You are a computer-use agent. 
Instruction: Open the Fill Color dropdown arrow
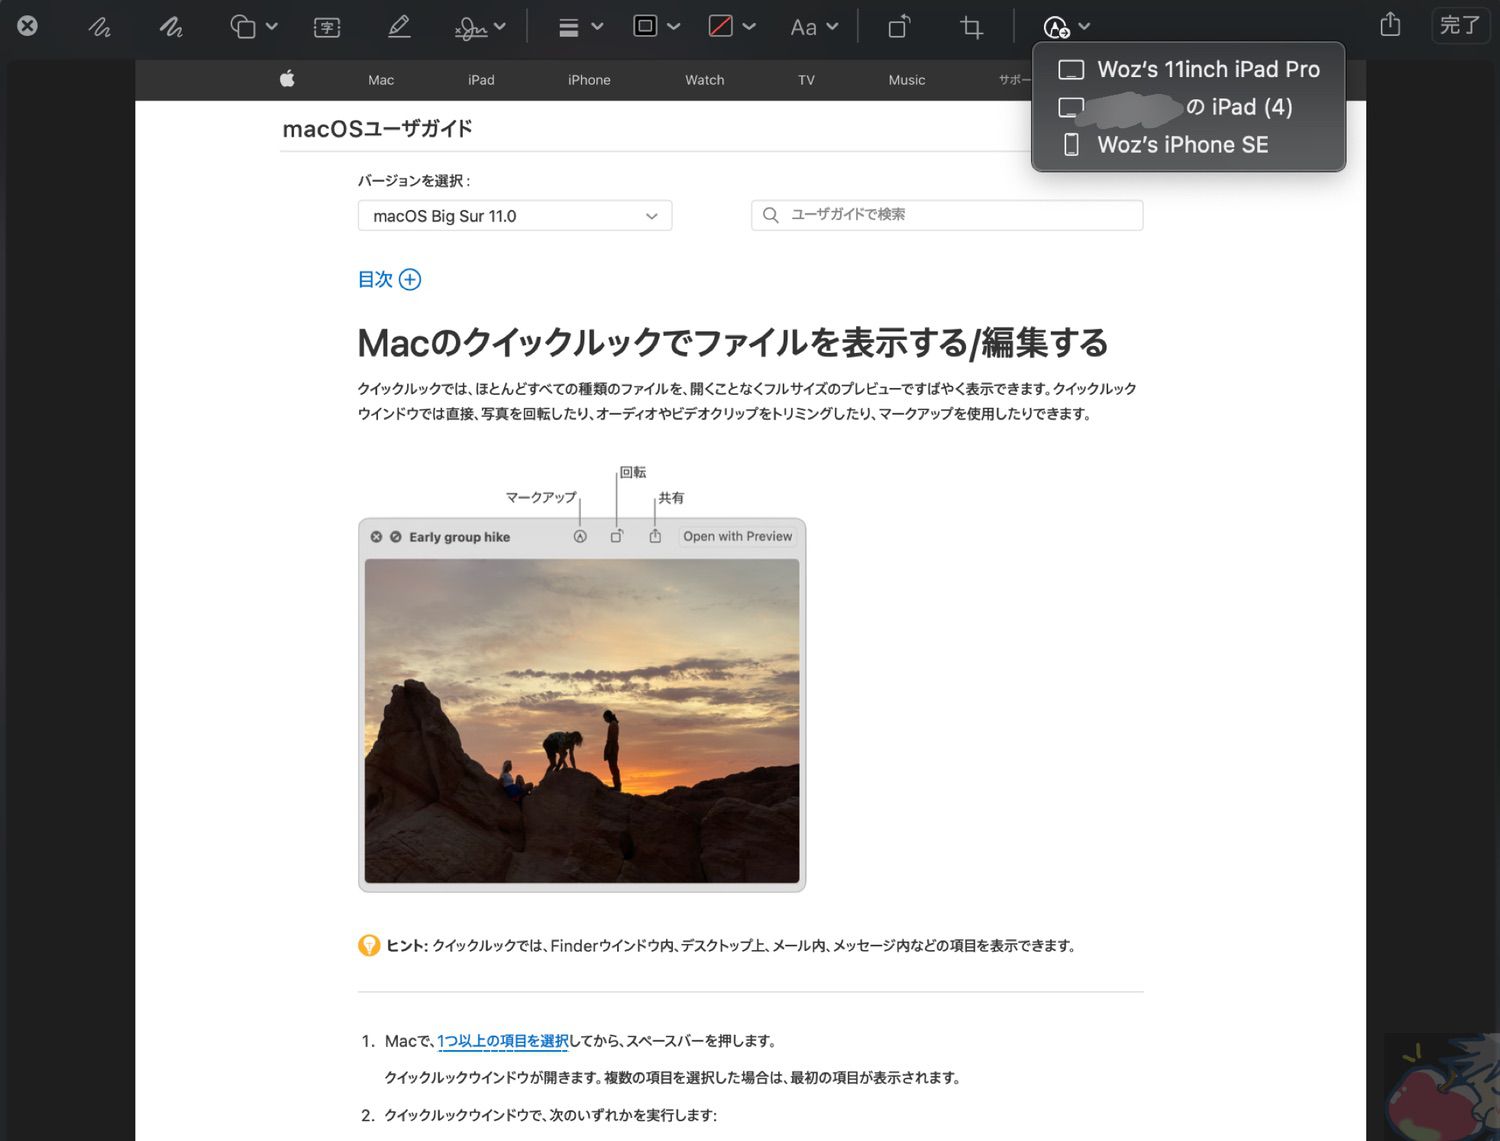tap(749, 27)
